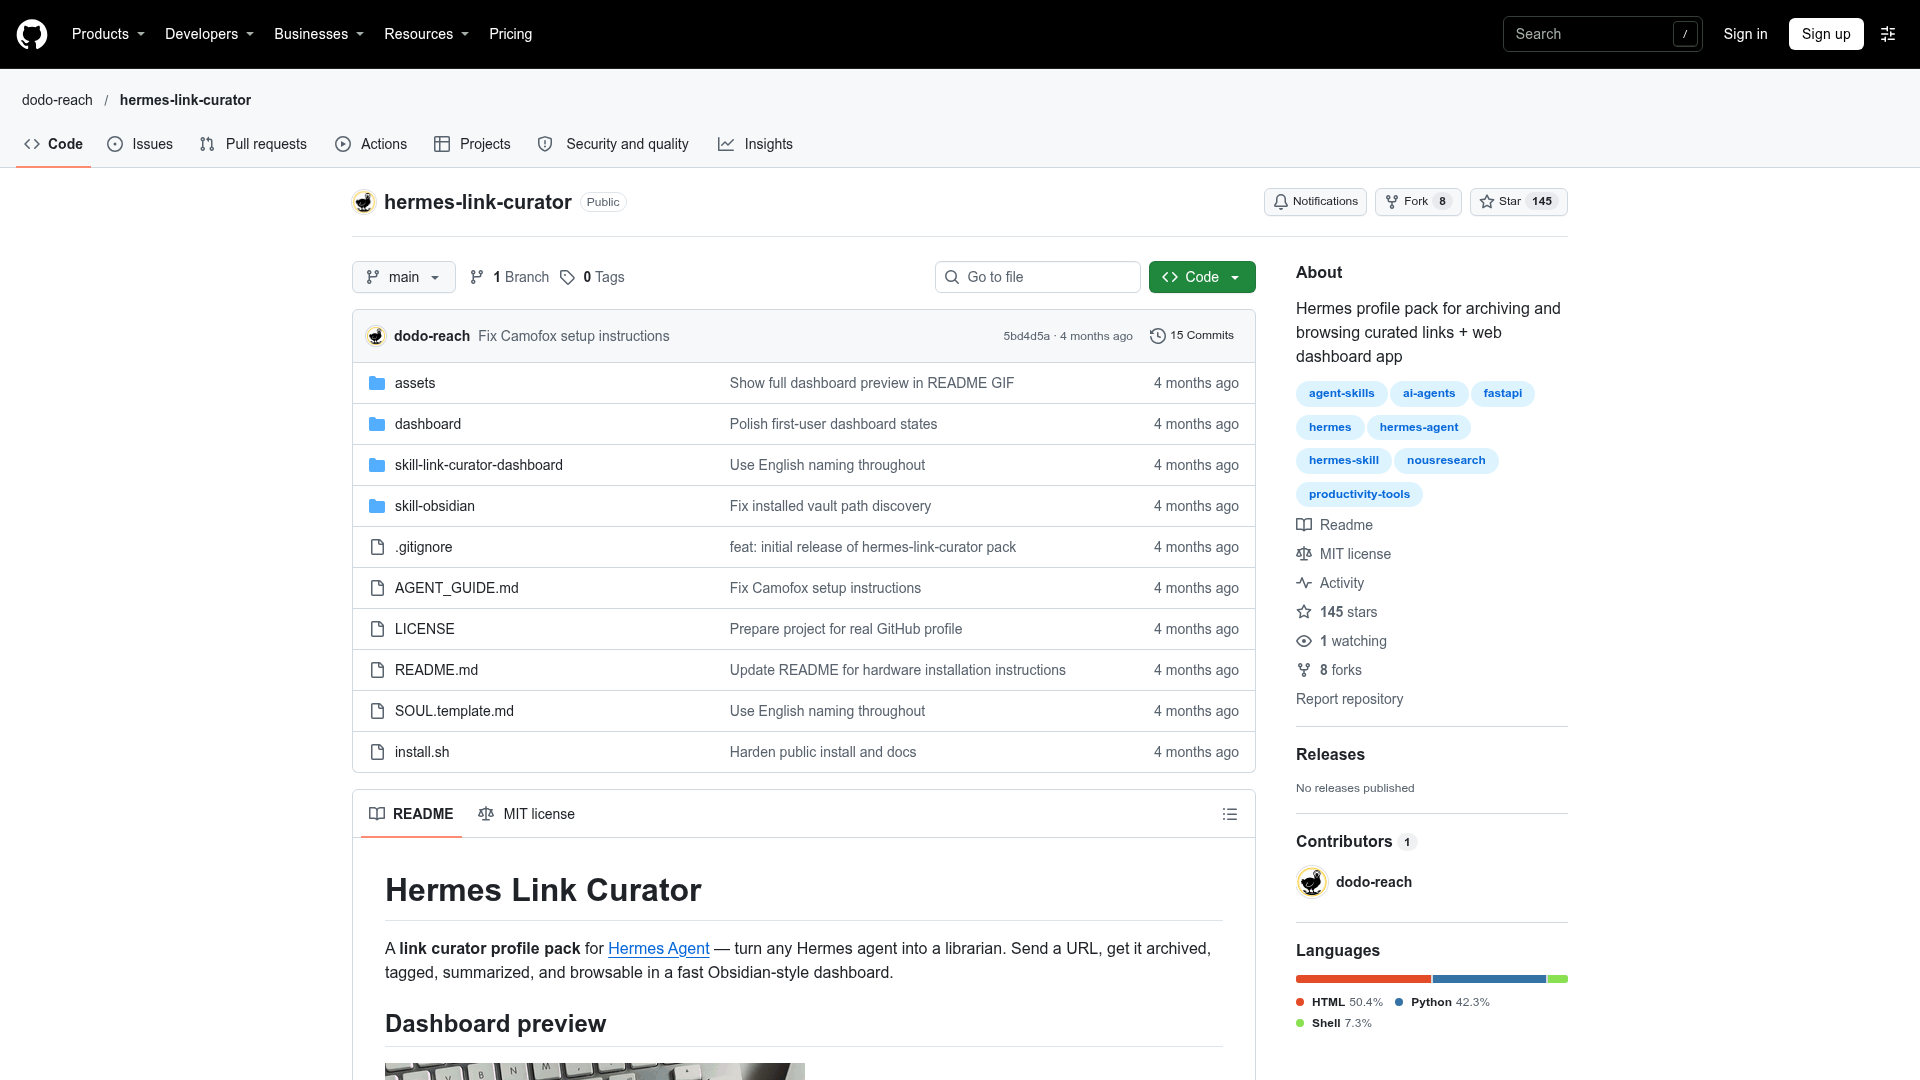Screen dimensions: 1920x1080
Task: Open the AGENT_GUIDE.md file
Action: tap(457, 588)
